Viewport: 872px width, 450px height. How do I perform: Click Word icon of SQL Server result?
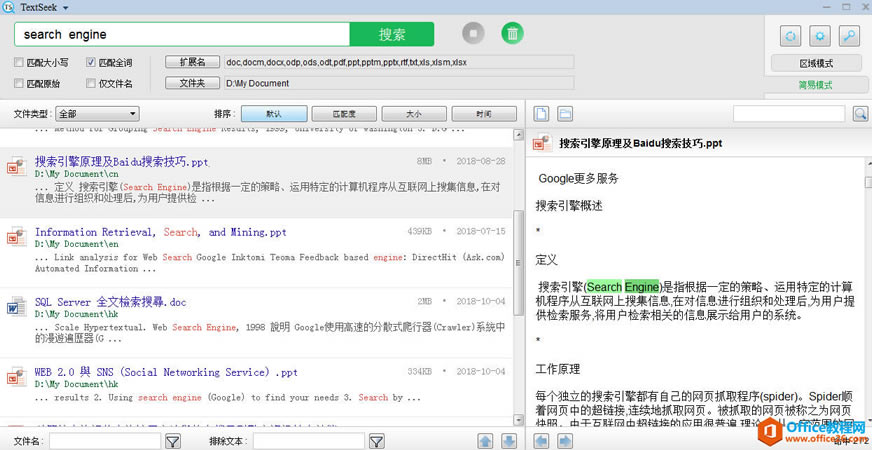pos(17,307)
